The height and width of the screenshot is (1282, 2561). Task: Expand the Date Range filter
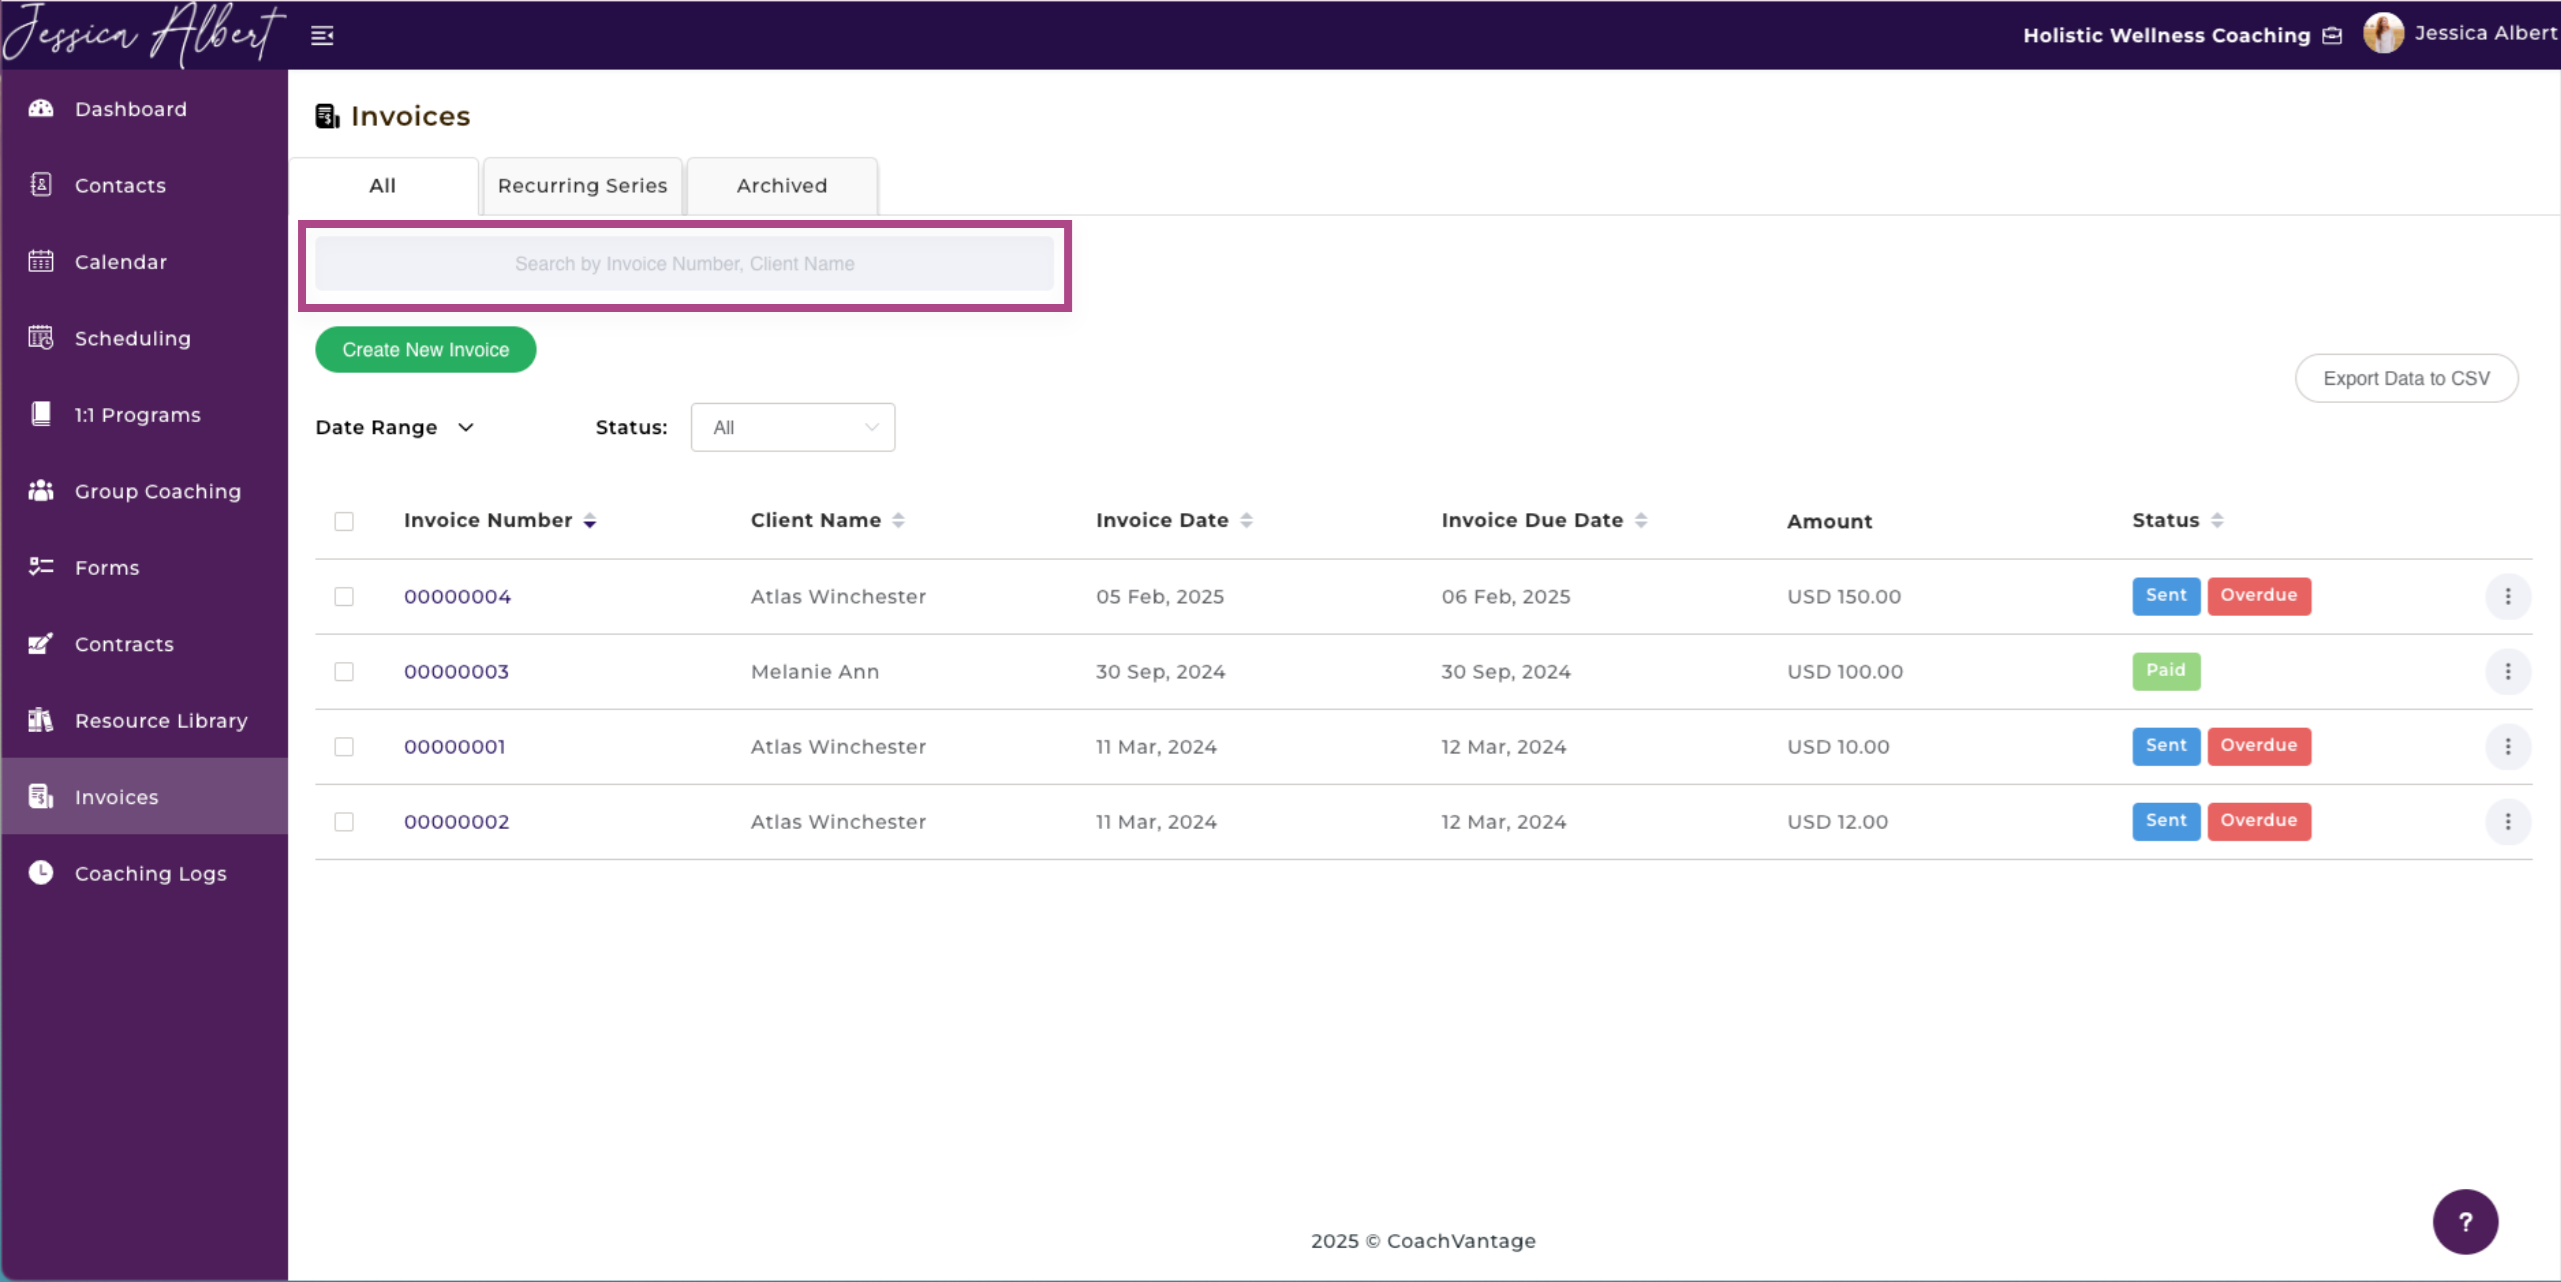click(x=395, y=427)
